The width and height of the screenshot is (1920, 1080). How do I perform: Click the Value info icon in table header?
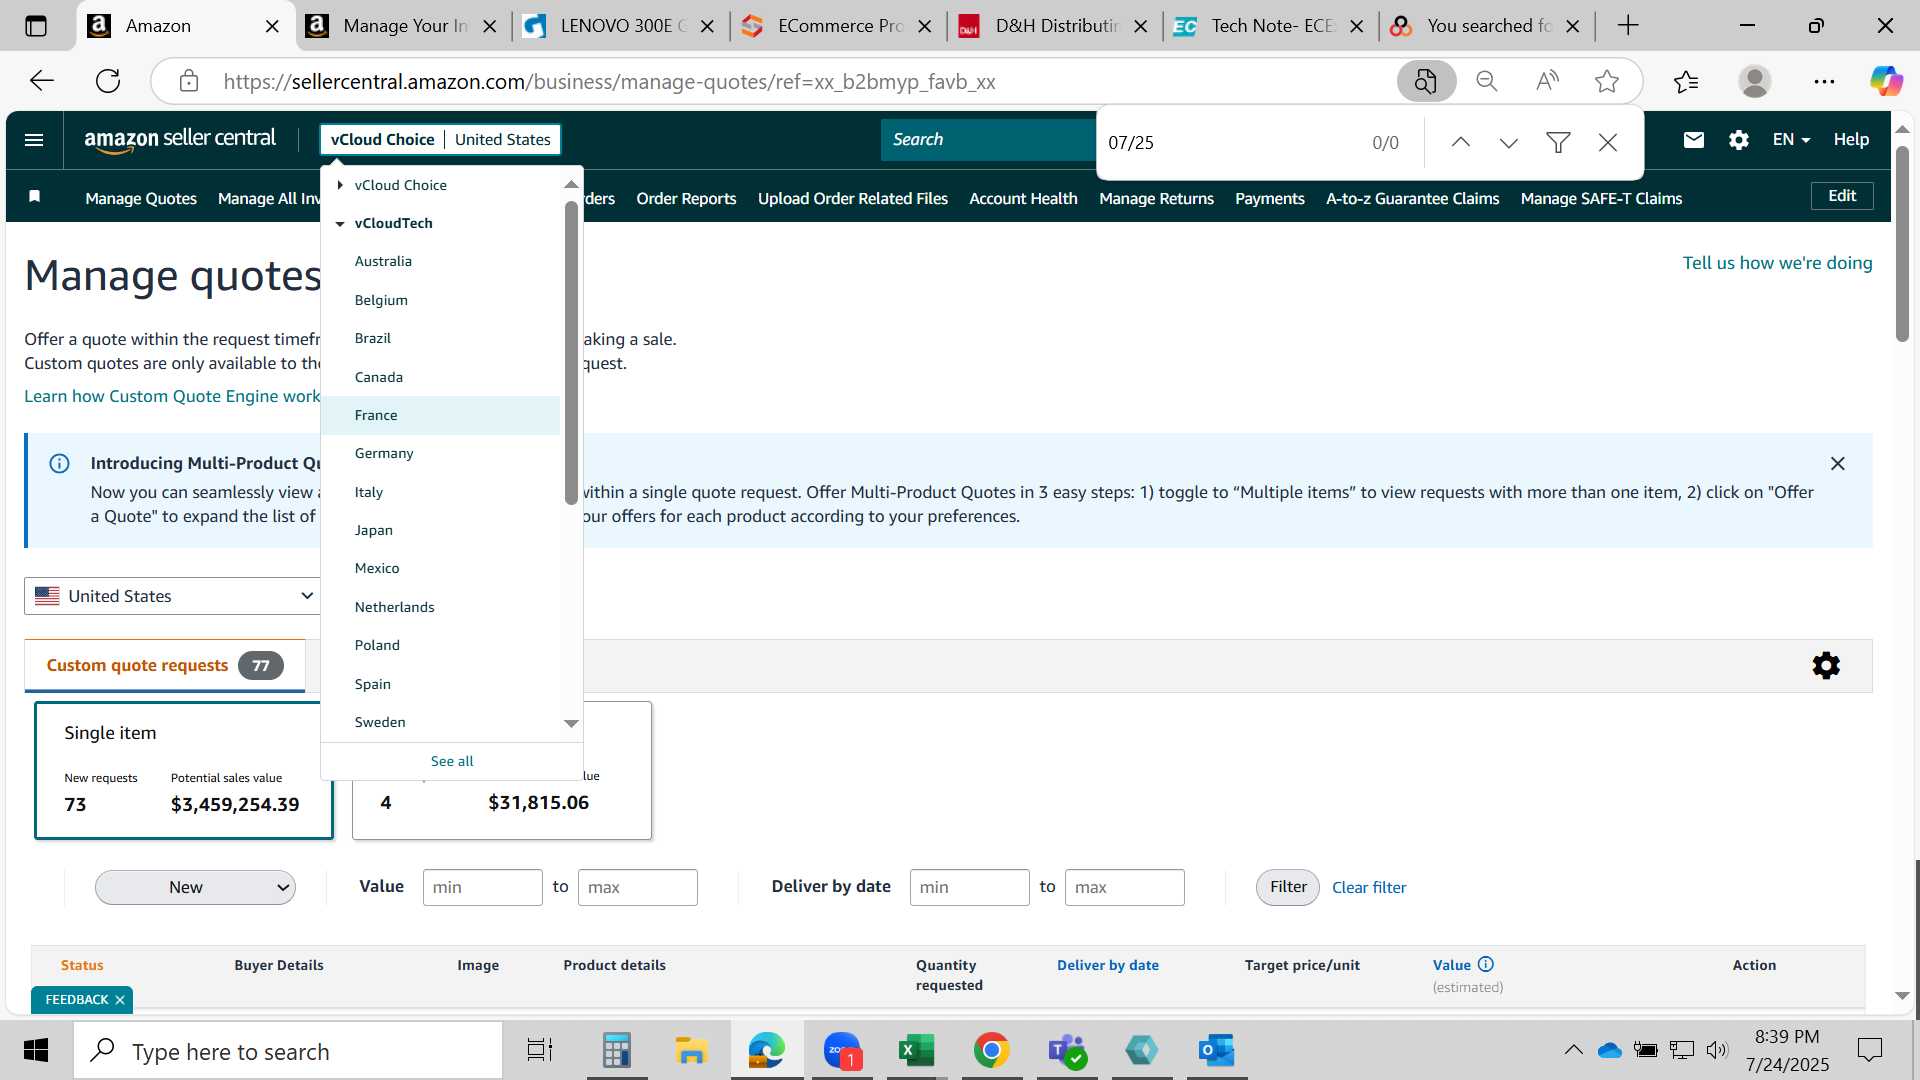1486,965
